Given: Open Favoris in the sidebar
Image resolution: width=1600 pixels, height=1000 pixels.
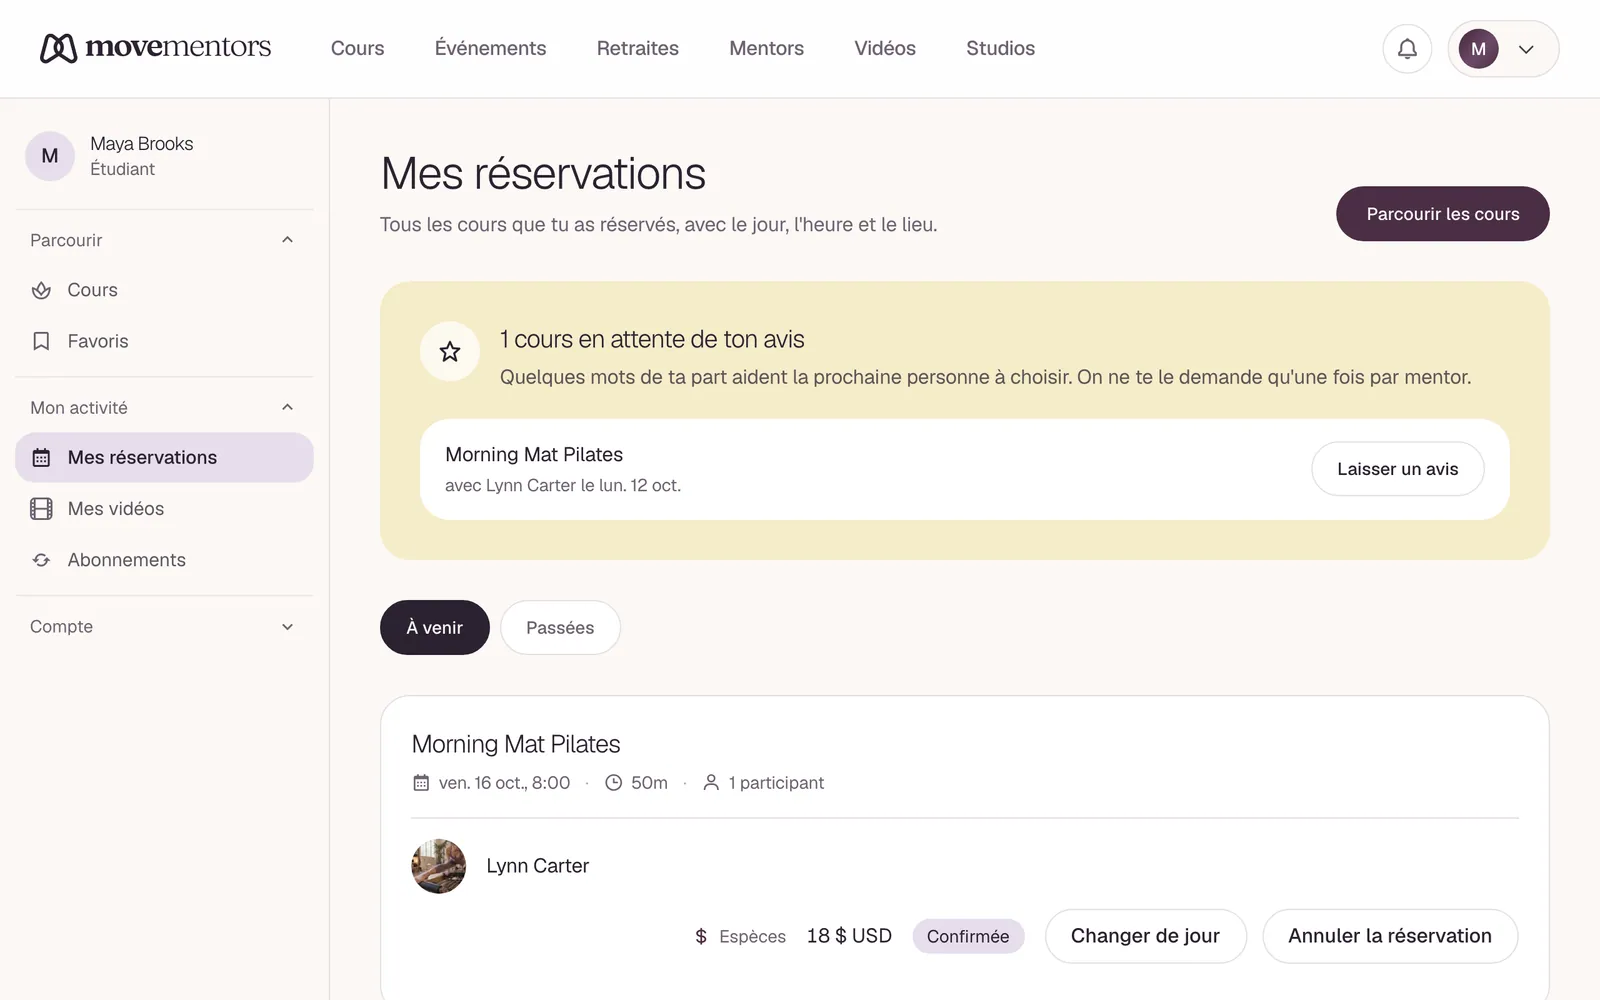Looking at the screenshot, I should 164,341.
